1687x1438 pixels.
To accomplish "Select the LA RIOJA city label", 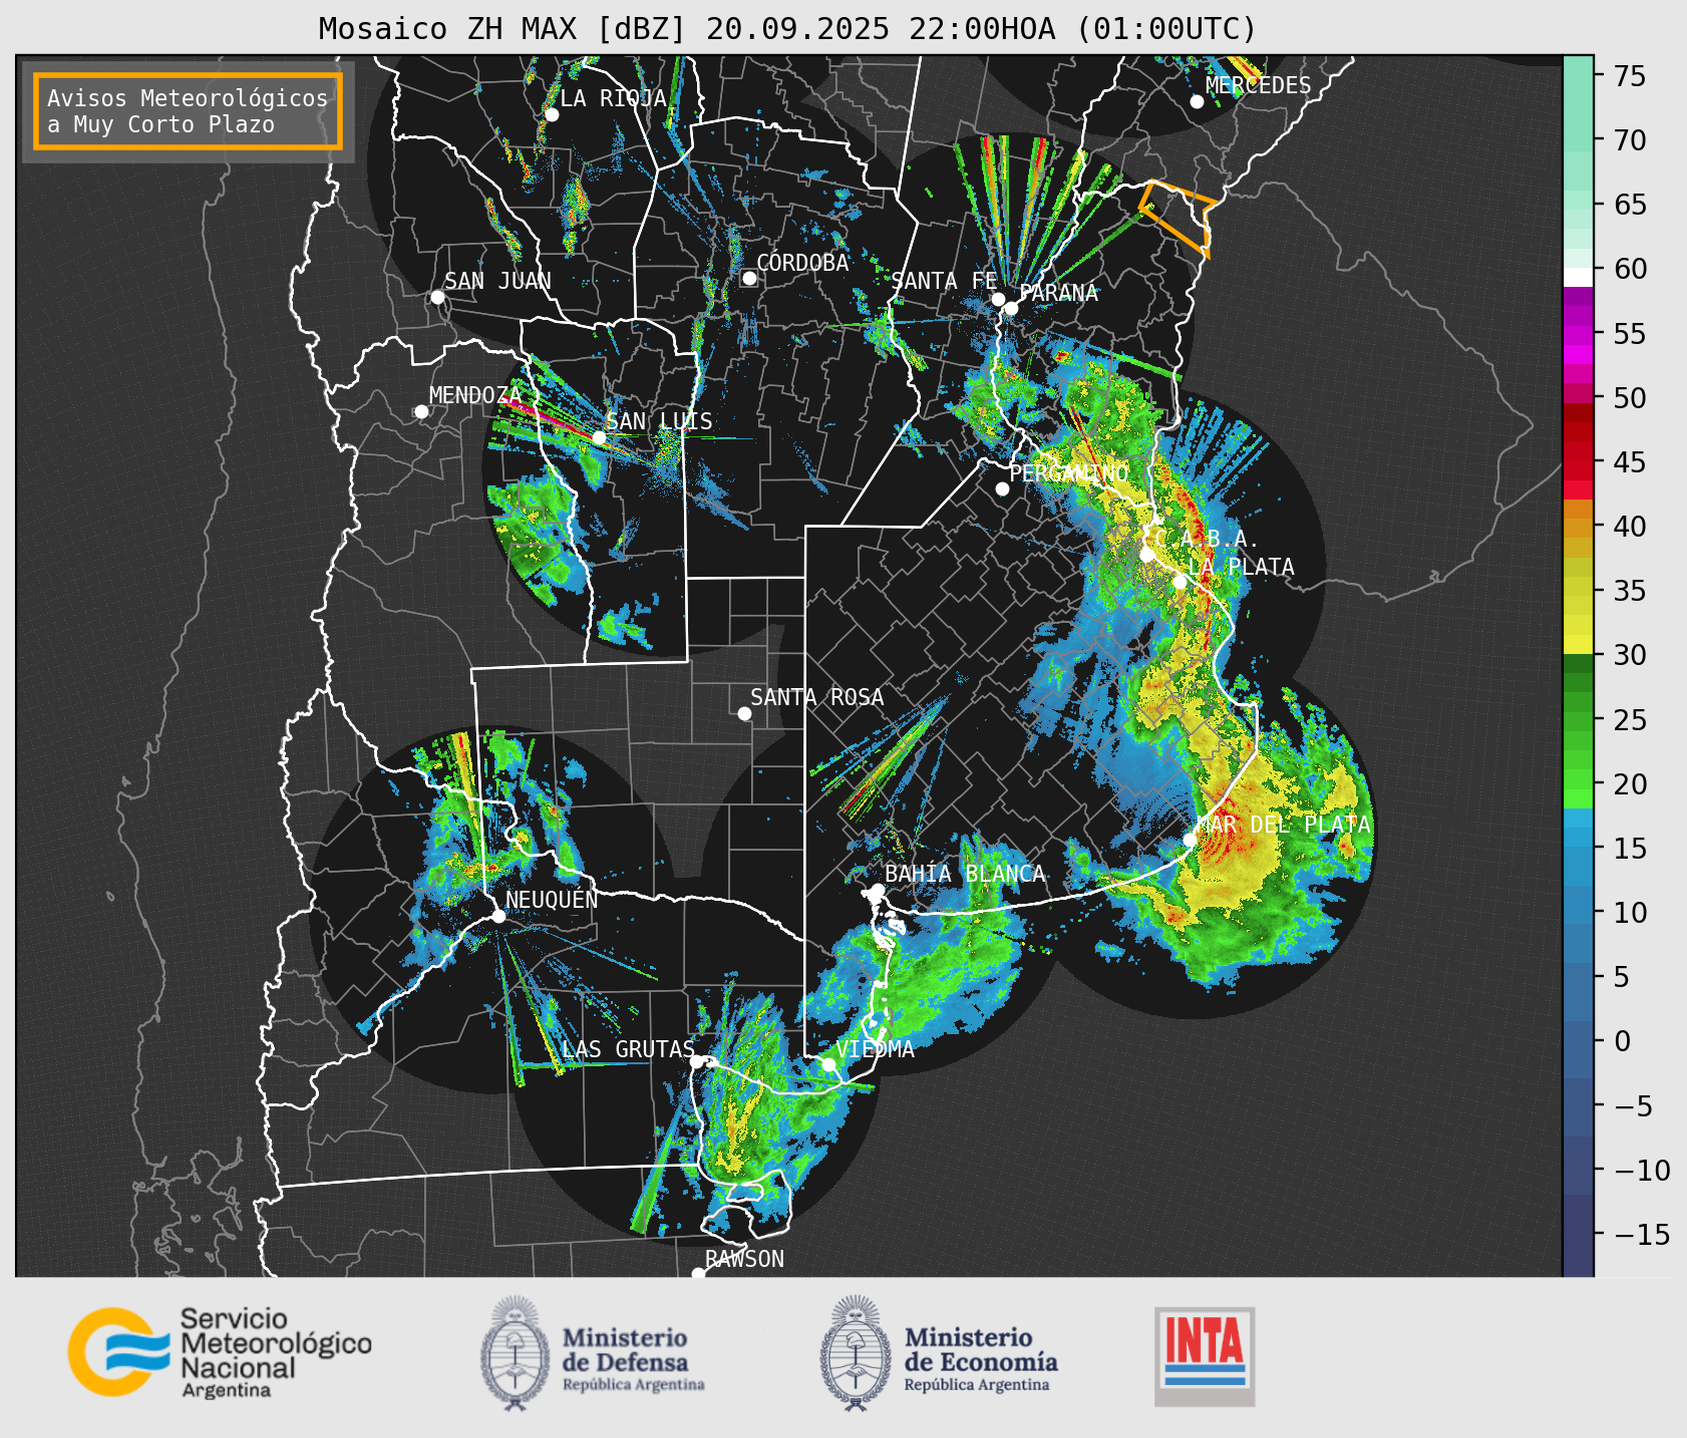I will tap(613, 98).
